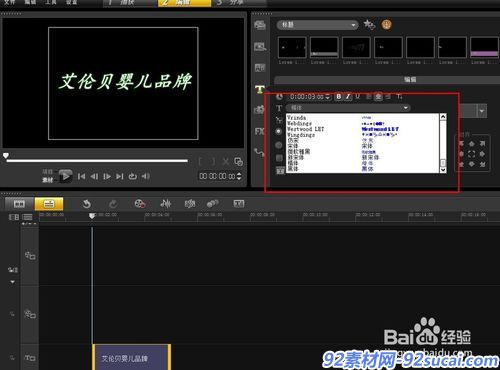This screenshot has height=370, width=500.
Task: Toggle Italic text formatting
Action: tap(348, 97)
